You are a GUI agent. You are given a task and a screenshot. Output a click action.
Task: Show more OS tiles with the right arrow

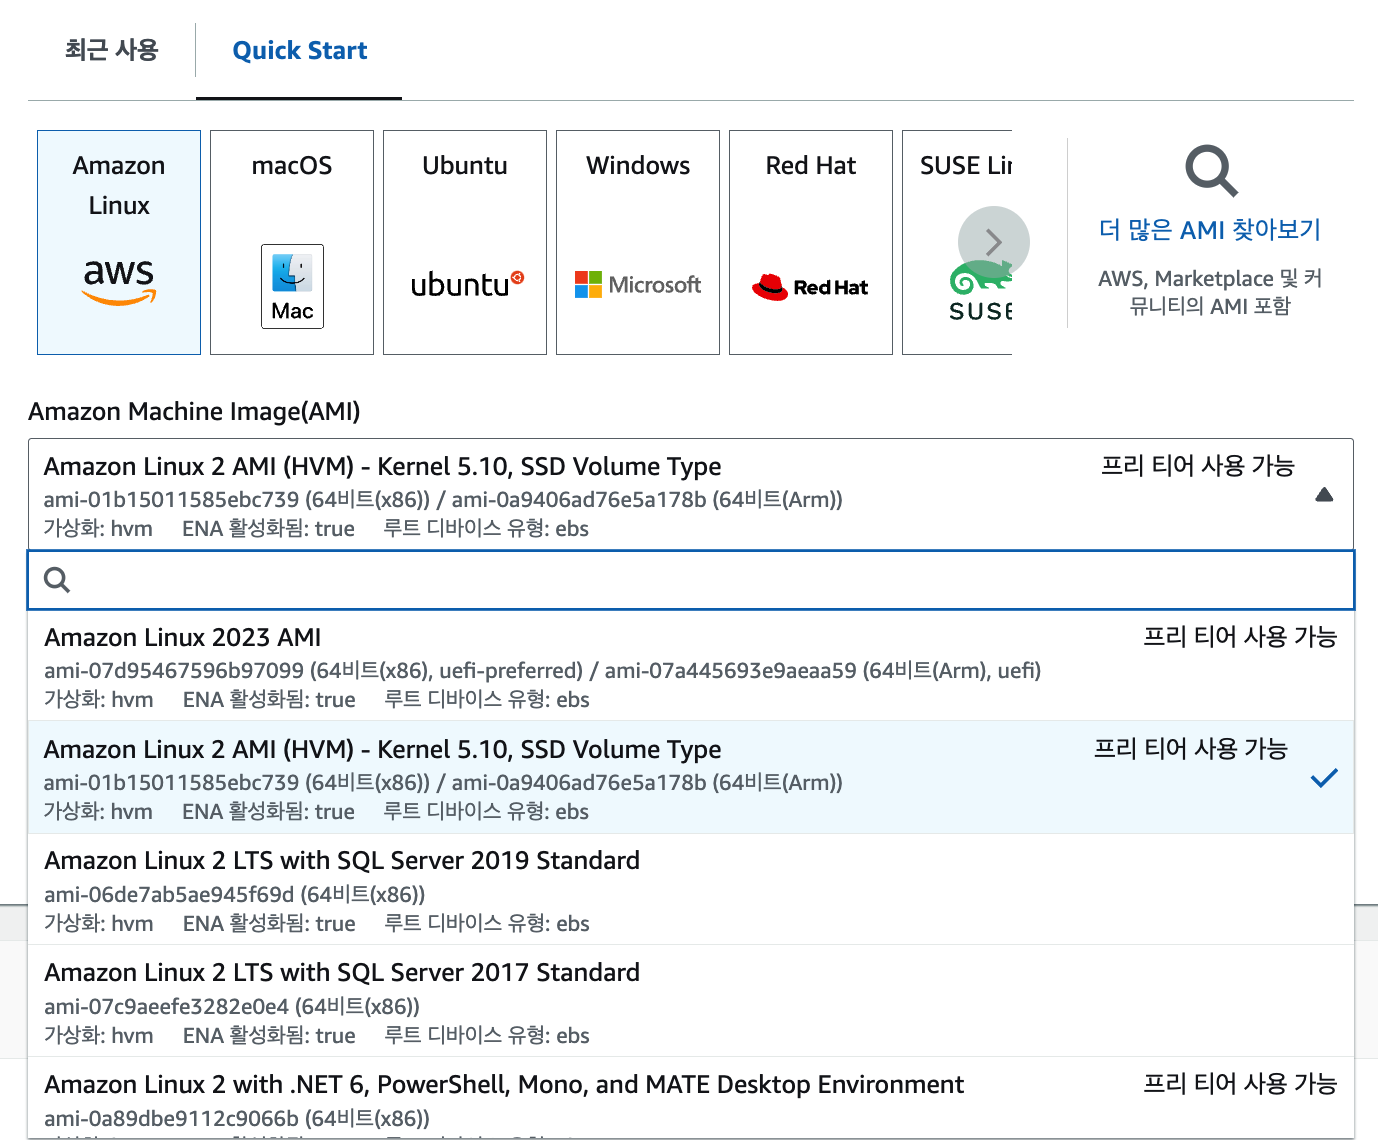click(x=993, y=242)
